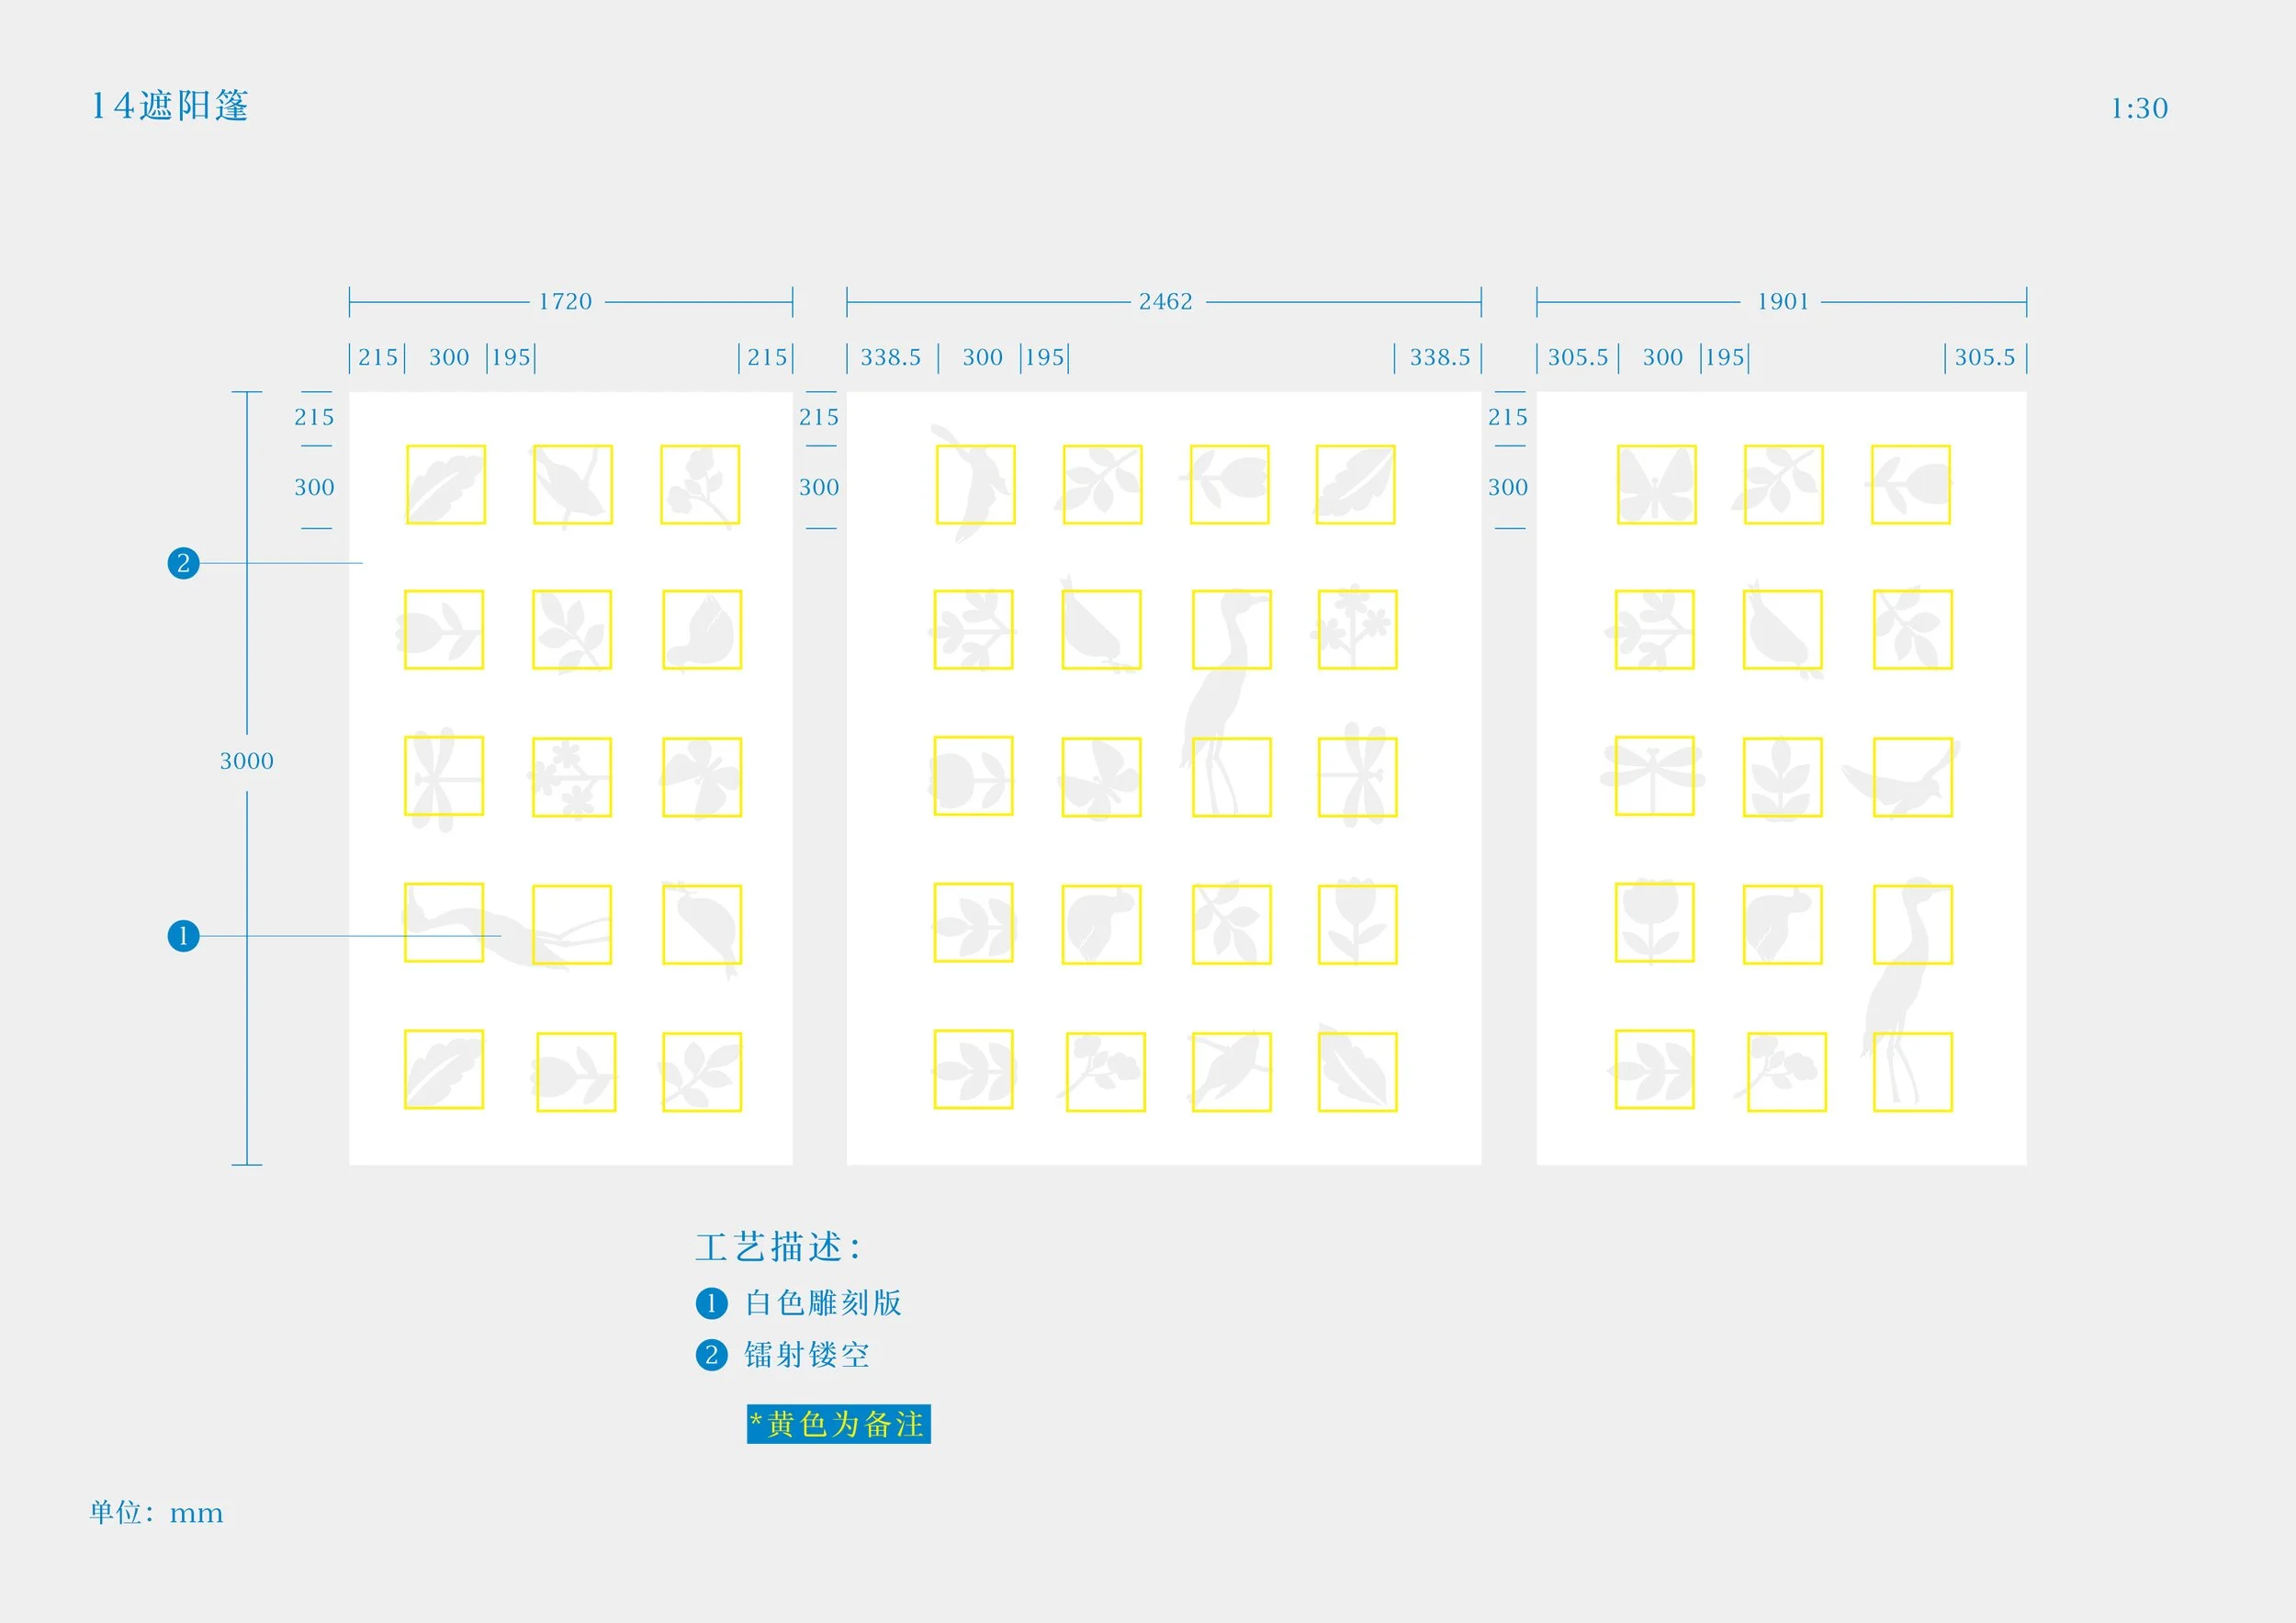Click callout marker 1 beside the left panel
Viewport: 2296px width, 1623px height.
tap(183, 936)
